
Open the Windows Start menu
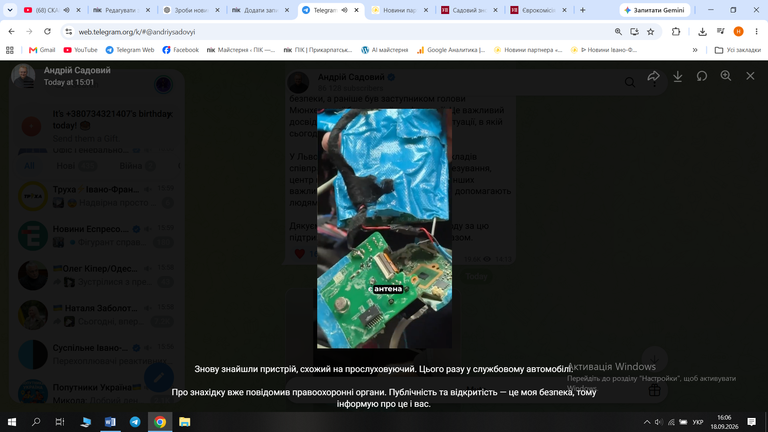pos(12,422)
